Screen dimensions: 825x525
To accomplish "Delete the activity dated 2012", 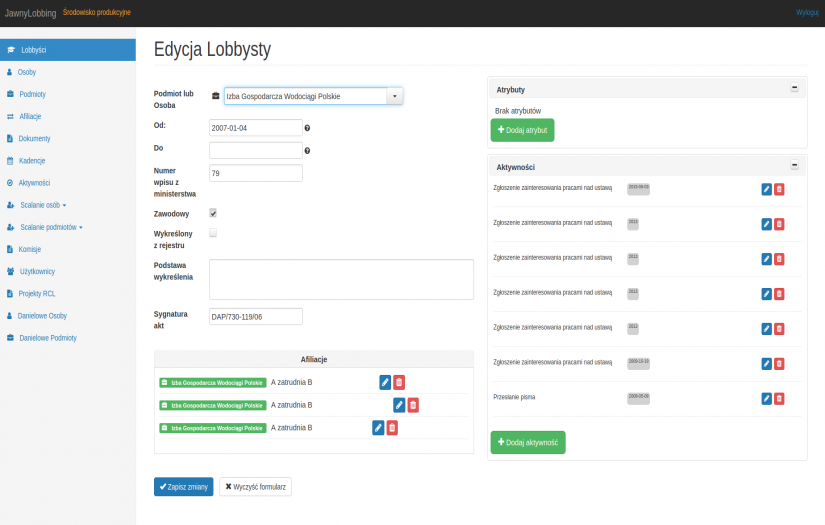I will pyautogui.click(x=779, y=329).
